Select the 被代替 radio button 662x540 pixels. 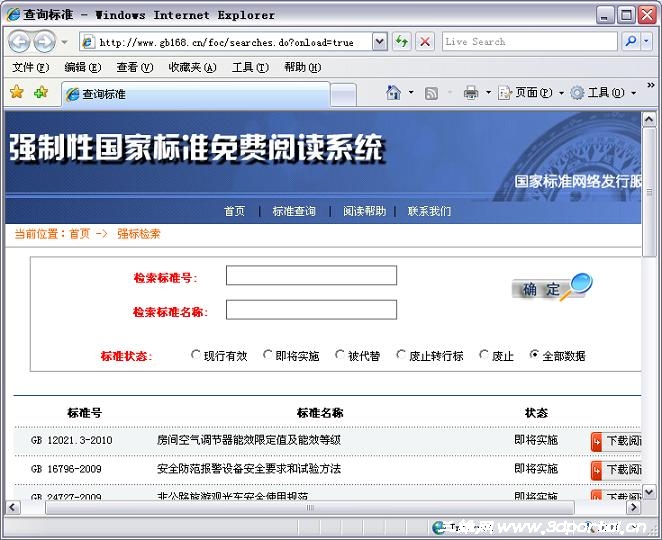(x=339, y=354)
